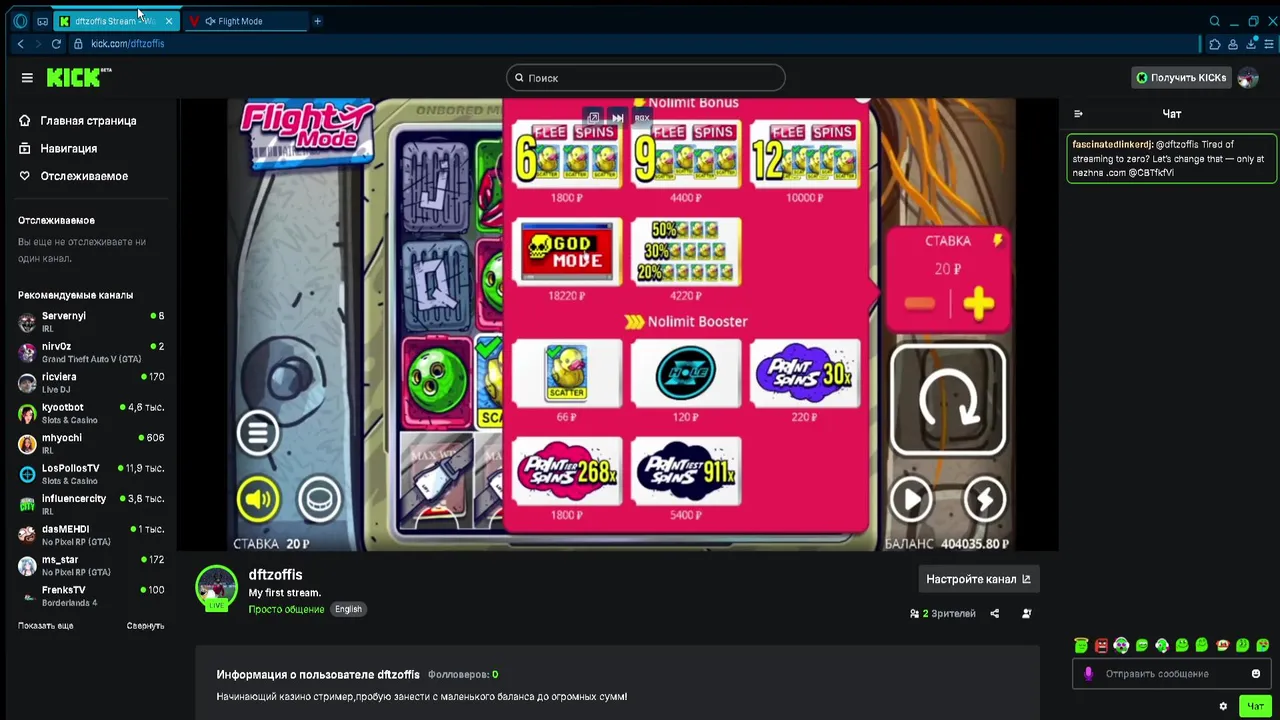Click Показать еще under recommended channels
The width and height of the screenshot is (1280, 720).
[45, 626]
